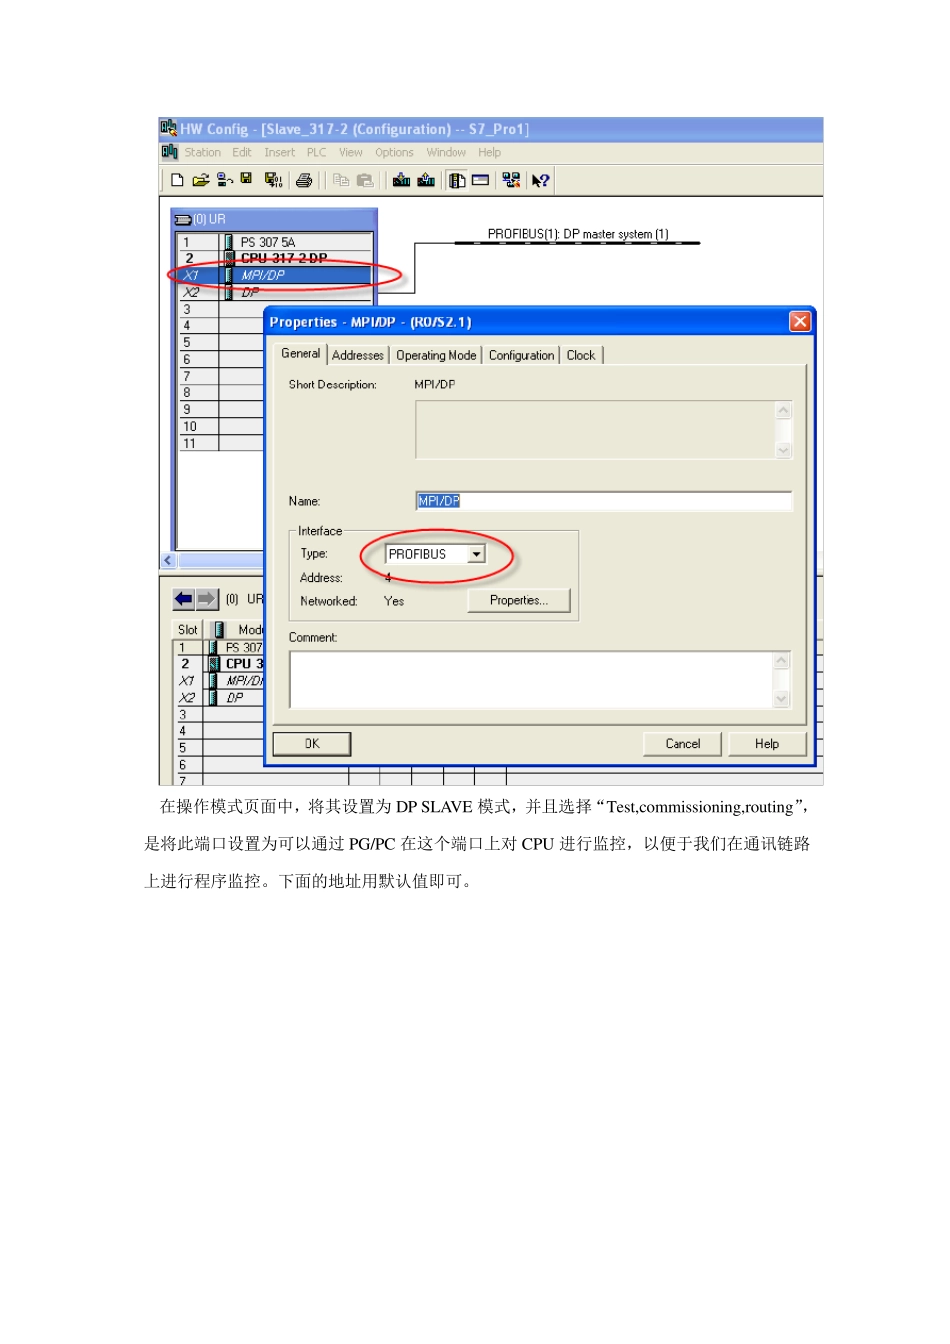
Task: Click the Cancel button
Action: click(683, 744)
